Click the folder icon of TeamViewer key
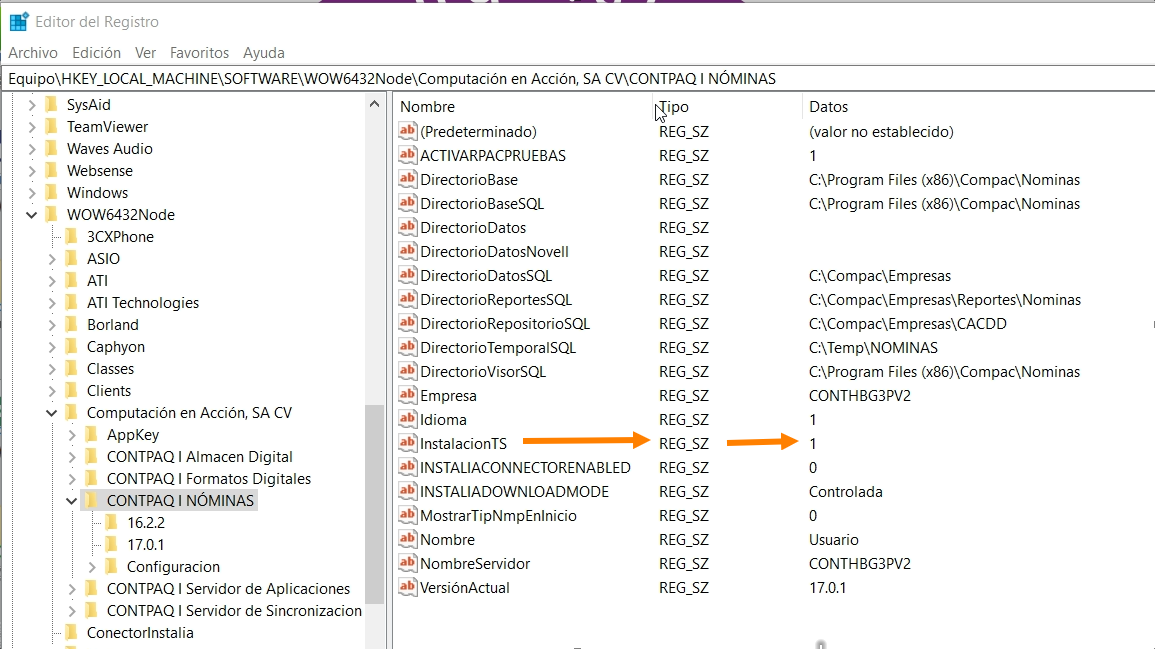 coord(51,127)
